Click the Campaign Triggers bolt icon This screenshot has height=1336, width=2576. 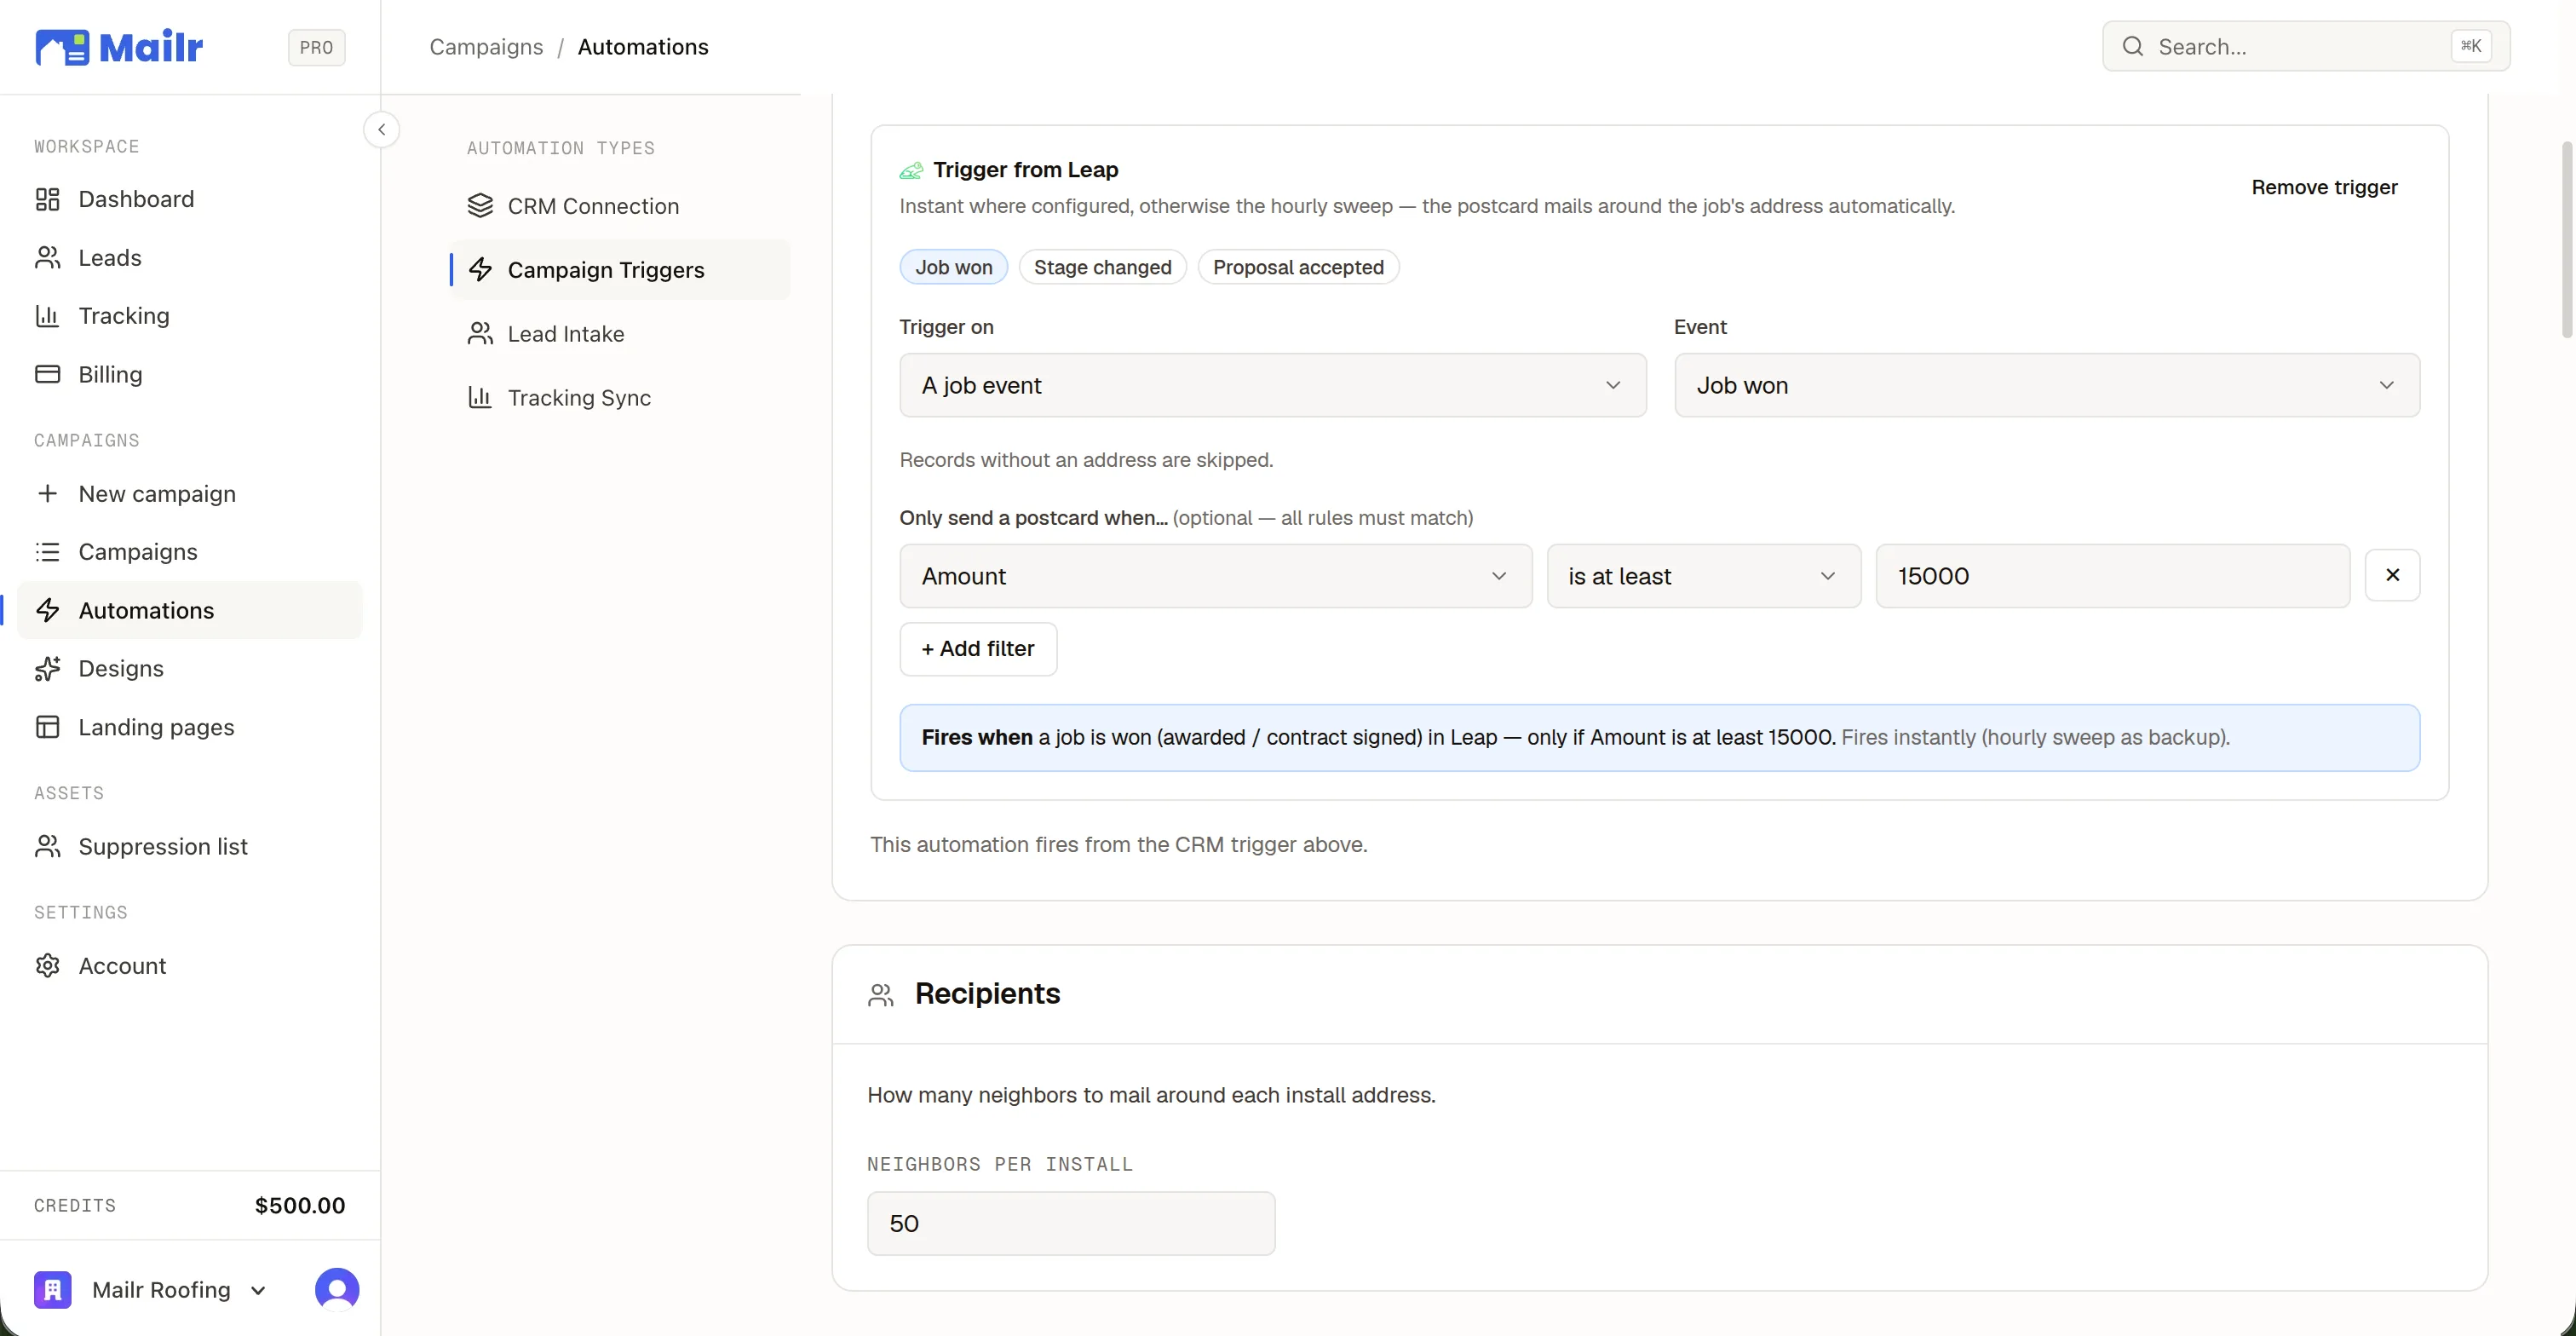click(x=480, y=270)
